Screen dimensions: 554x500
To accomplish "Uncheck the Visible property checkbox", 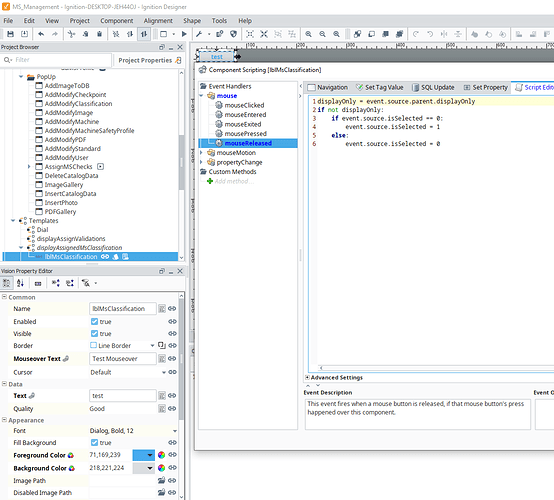I will (94, 334).
